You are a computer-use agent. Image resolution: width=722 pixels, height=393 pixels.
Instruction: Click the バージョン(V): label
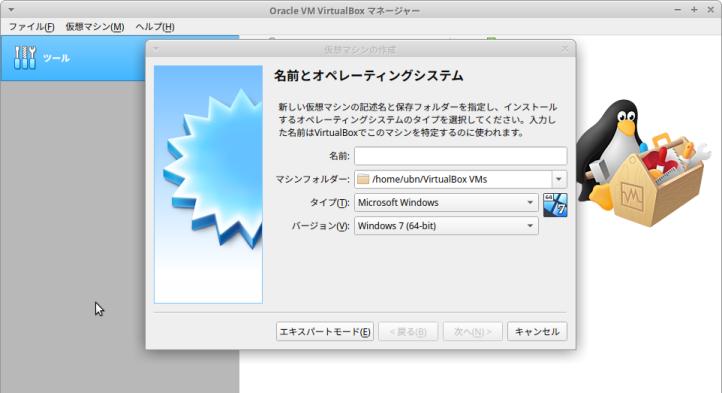point(320,226)
